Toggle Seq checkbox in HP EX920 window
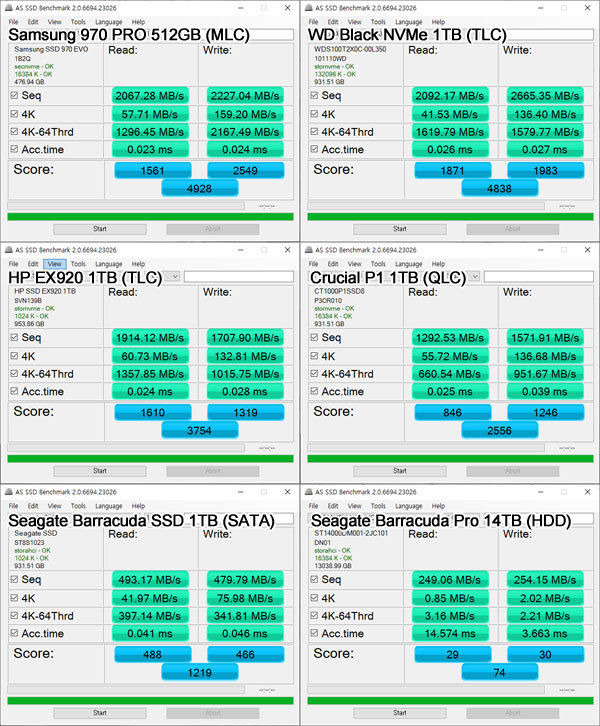The height and width of the screenshot is (726, 600). pyautogui.click(x=14, y=338)
